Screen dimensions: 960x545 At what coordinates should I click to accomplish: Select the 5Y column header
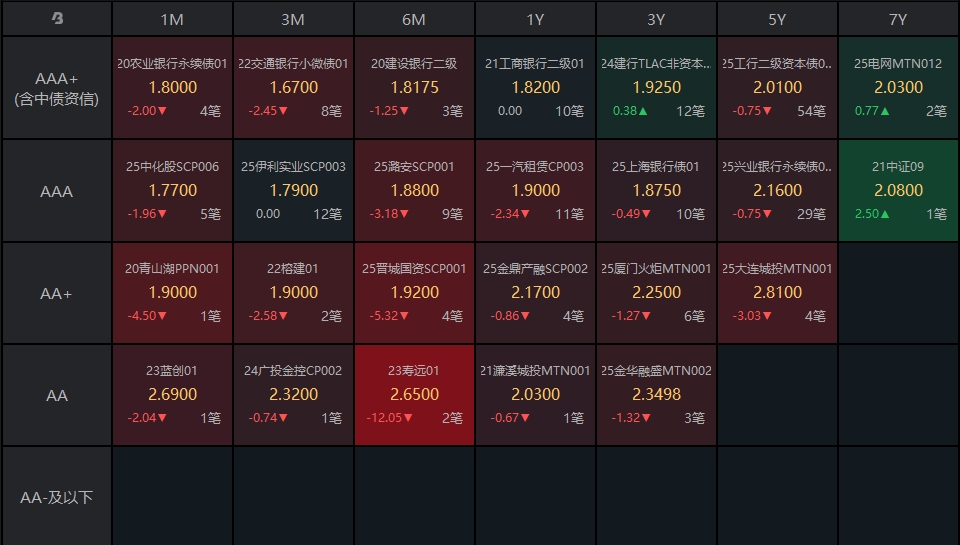[x=777, y=19]
